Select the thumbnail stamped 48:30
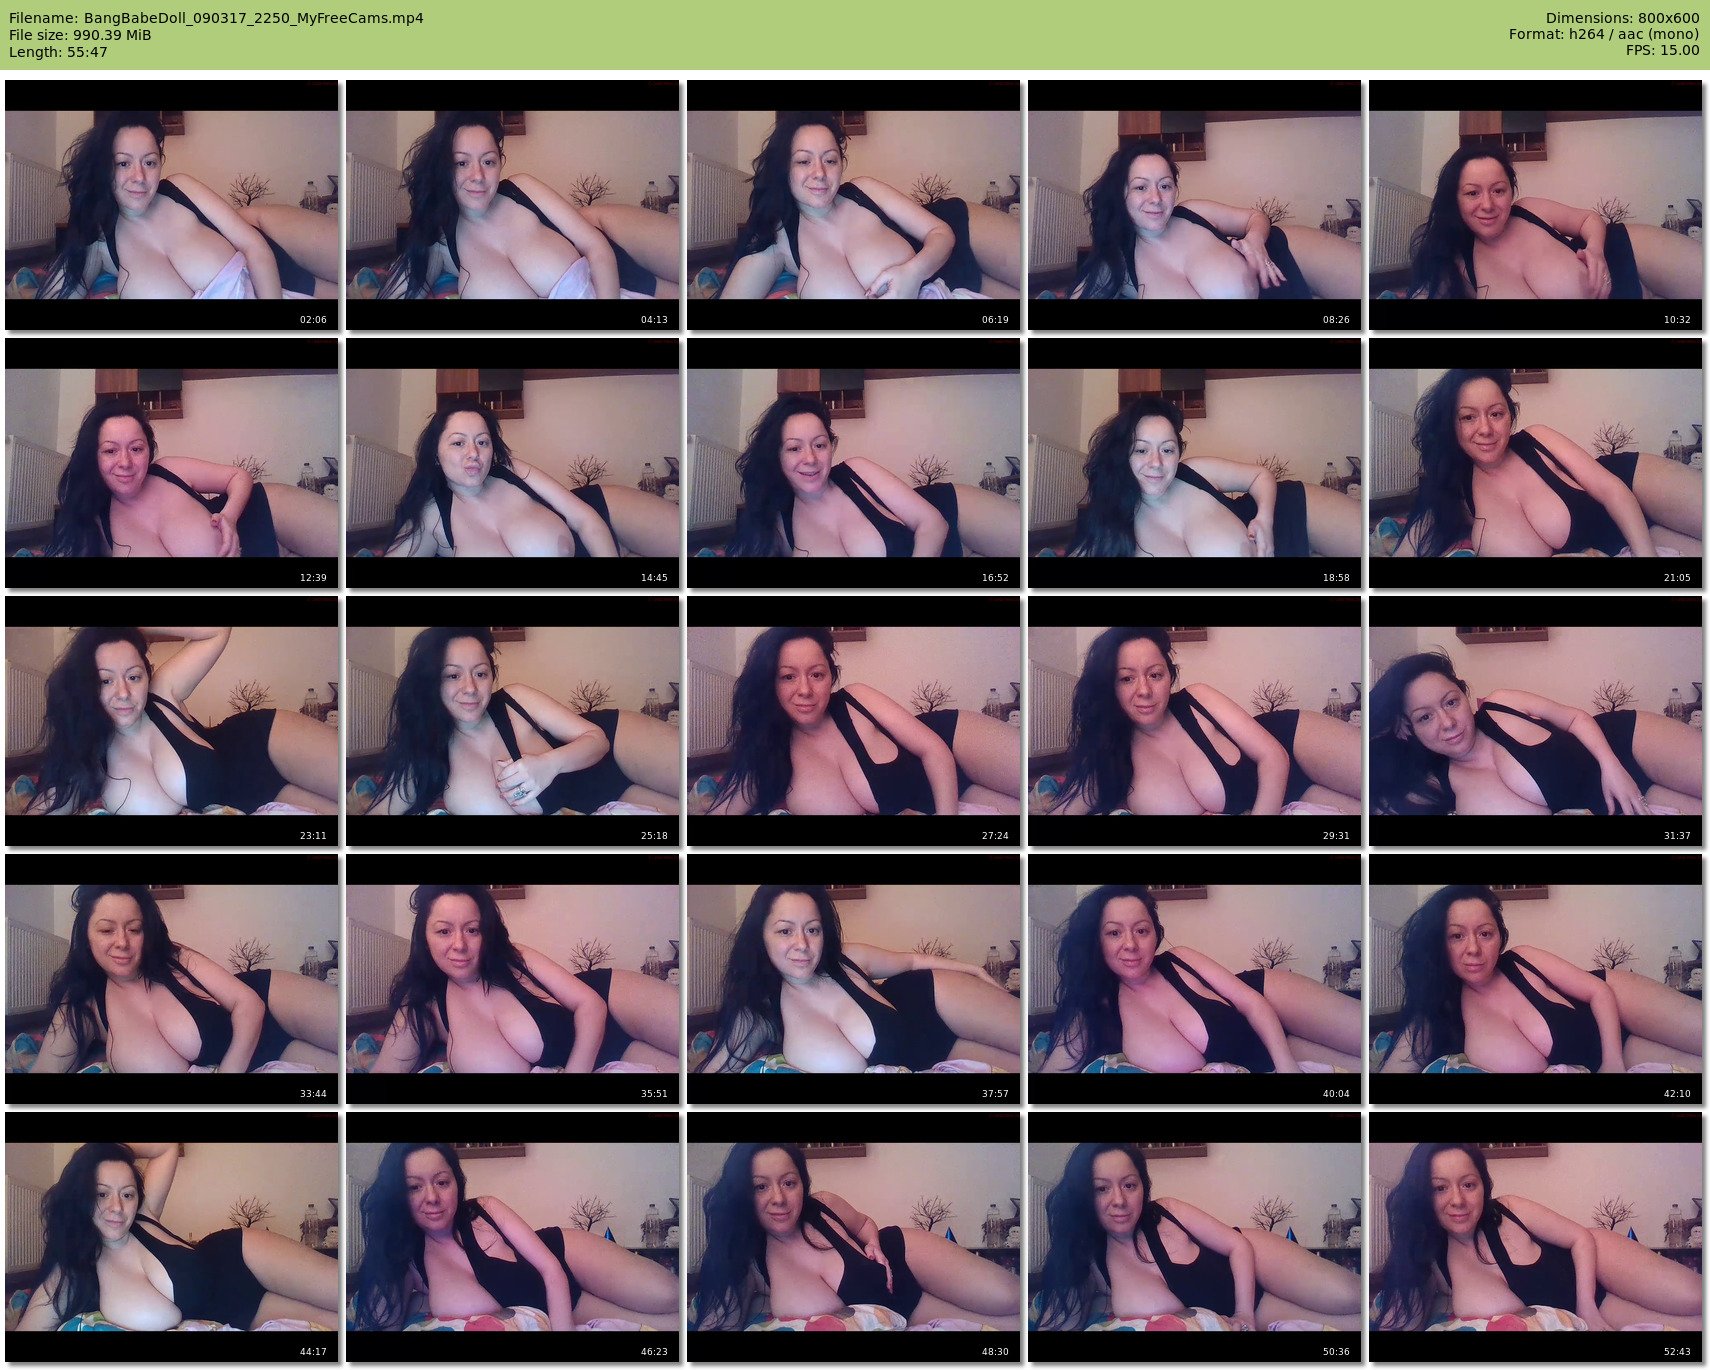 click(x=854, y=1237)
